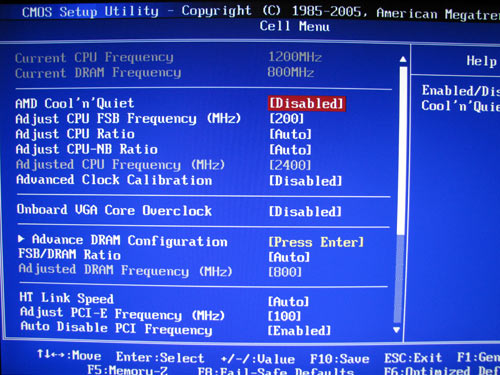Click the Adjust CPU FSB Frequency value [200]
The image size is (500, 375).
(287, 119)
